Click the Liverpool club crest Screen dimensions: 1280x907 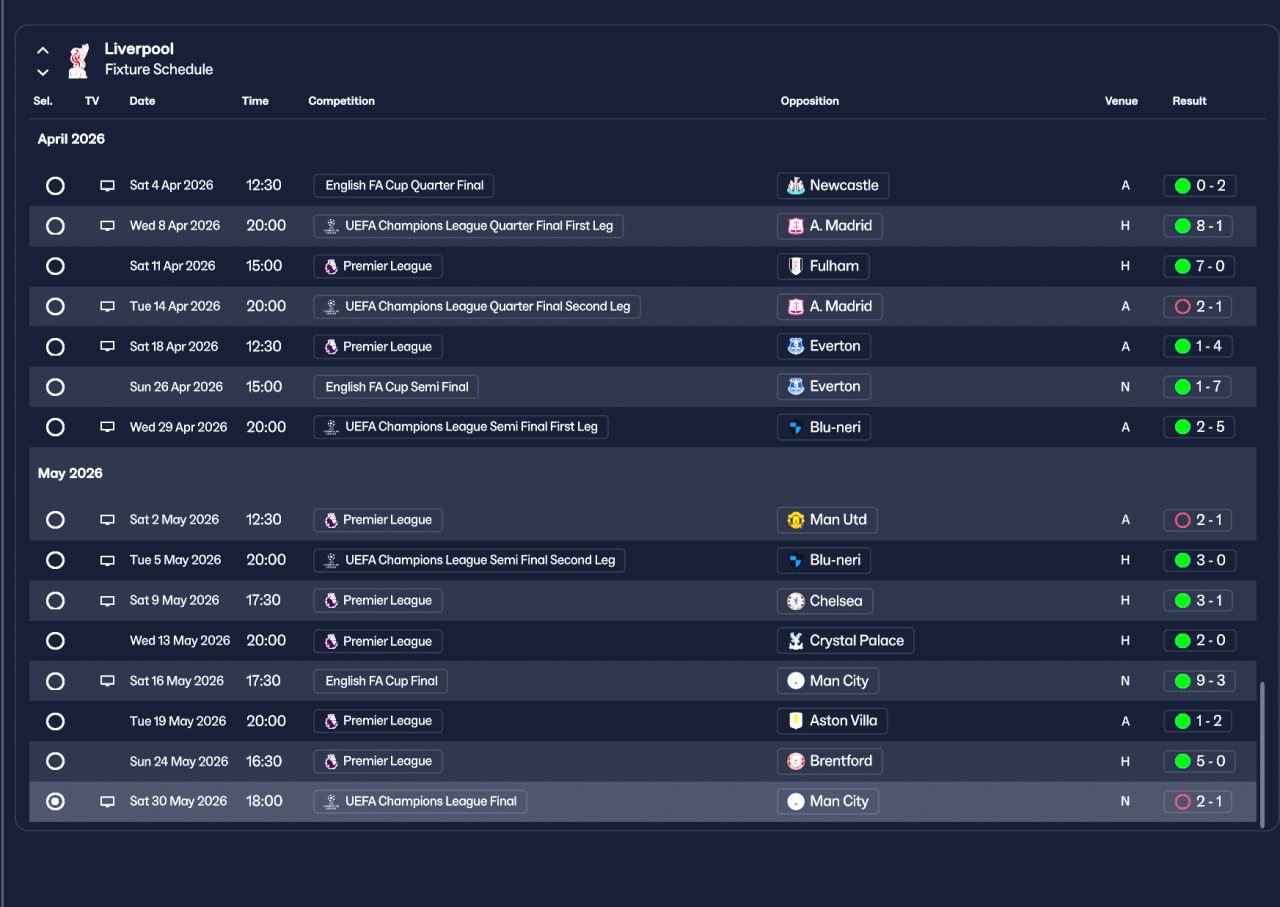point(78,60)
